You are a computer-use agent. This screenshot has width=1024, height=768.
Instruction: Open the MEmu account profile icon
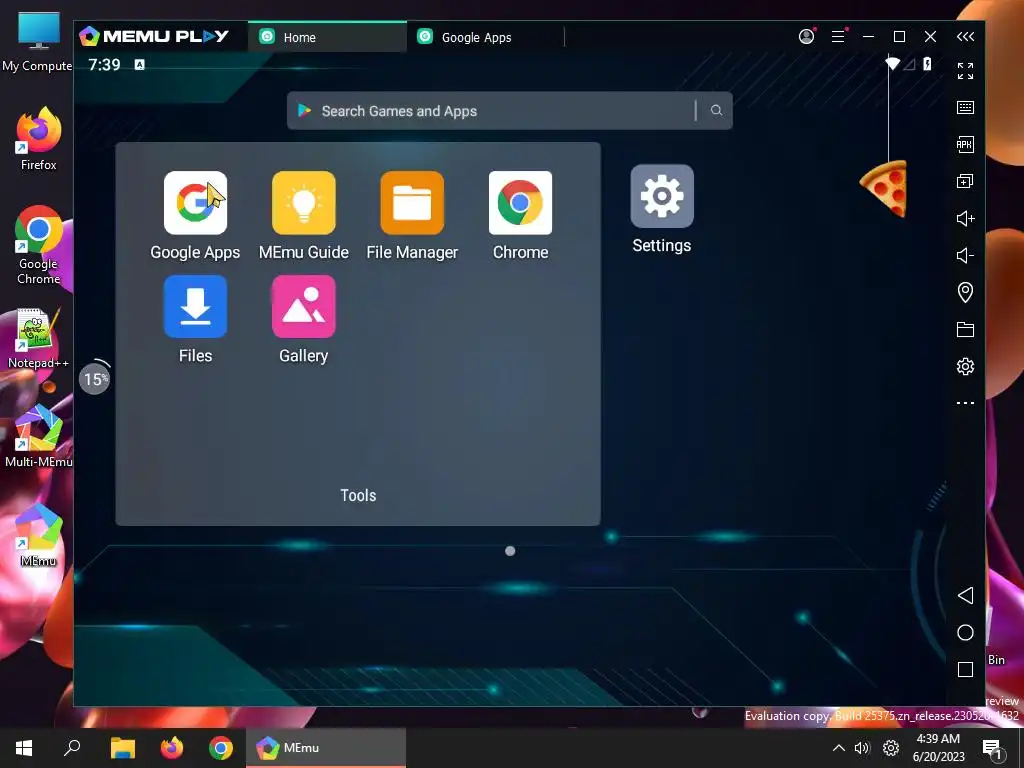click(x=807, y=37)
